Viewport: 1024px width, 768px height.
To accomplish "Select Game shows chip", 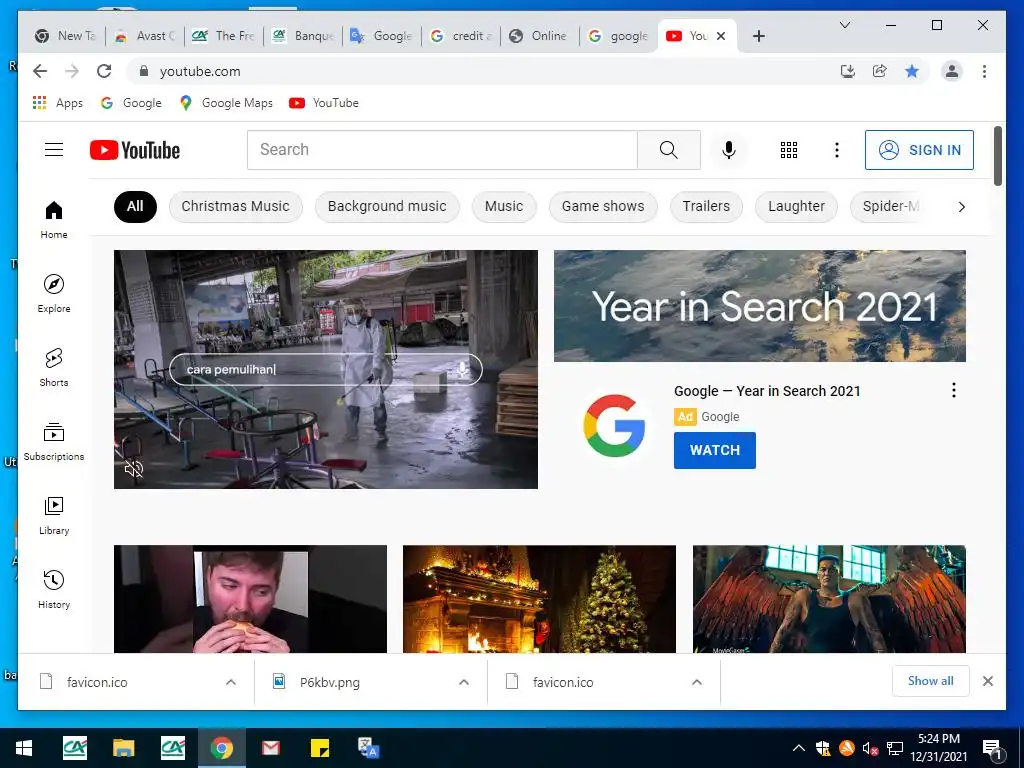I will 603,206.
